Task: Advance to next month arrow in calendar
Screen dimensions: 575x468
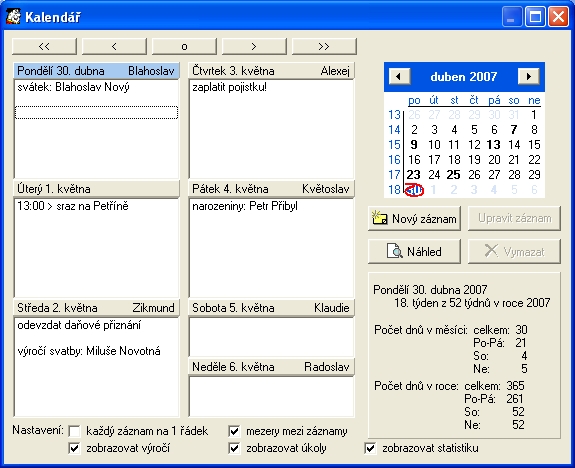Action: 528,76
